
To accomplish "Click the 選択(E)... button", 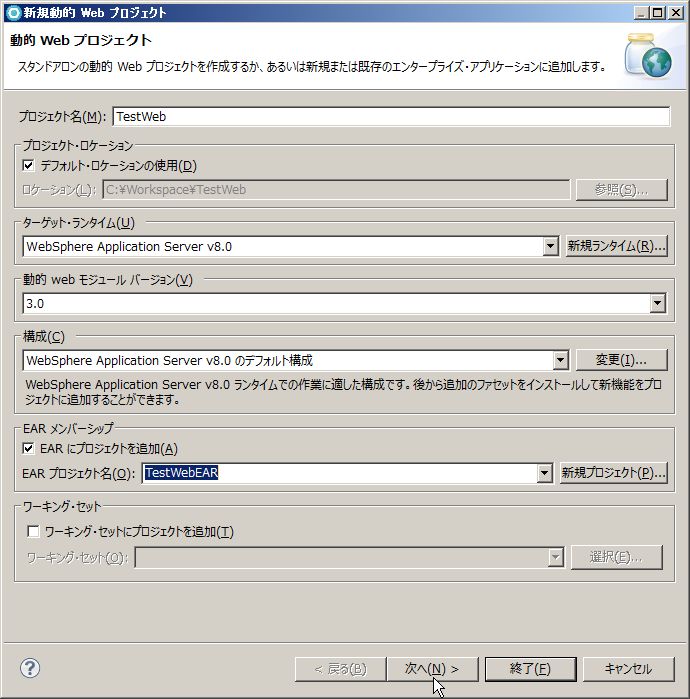I will point(616,557).
